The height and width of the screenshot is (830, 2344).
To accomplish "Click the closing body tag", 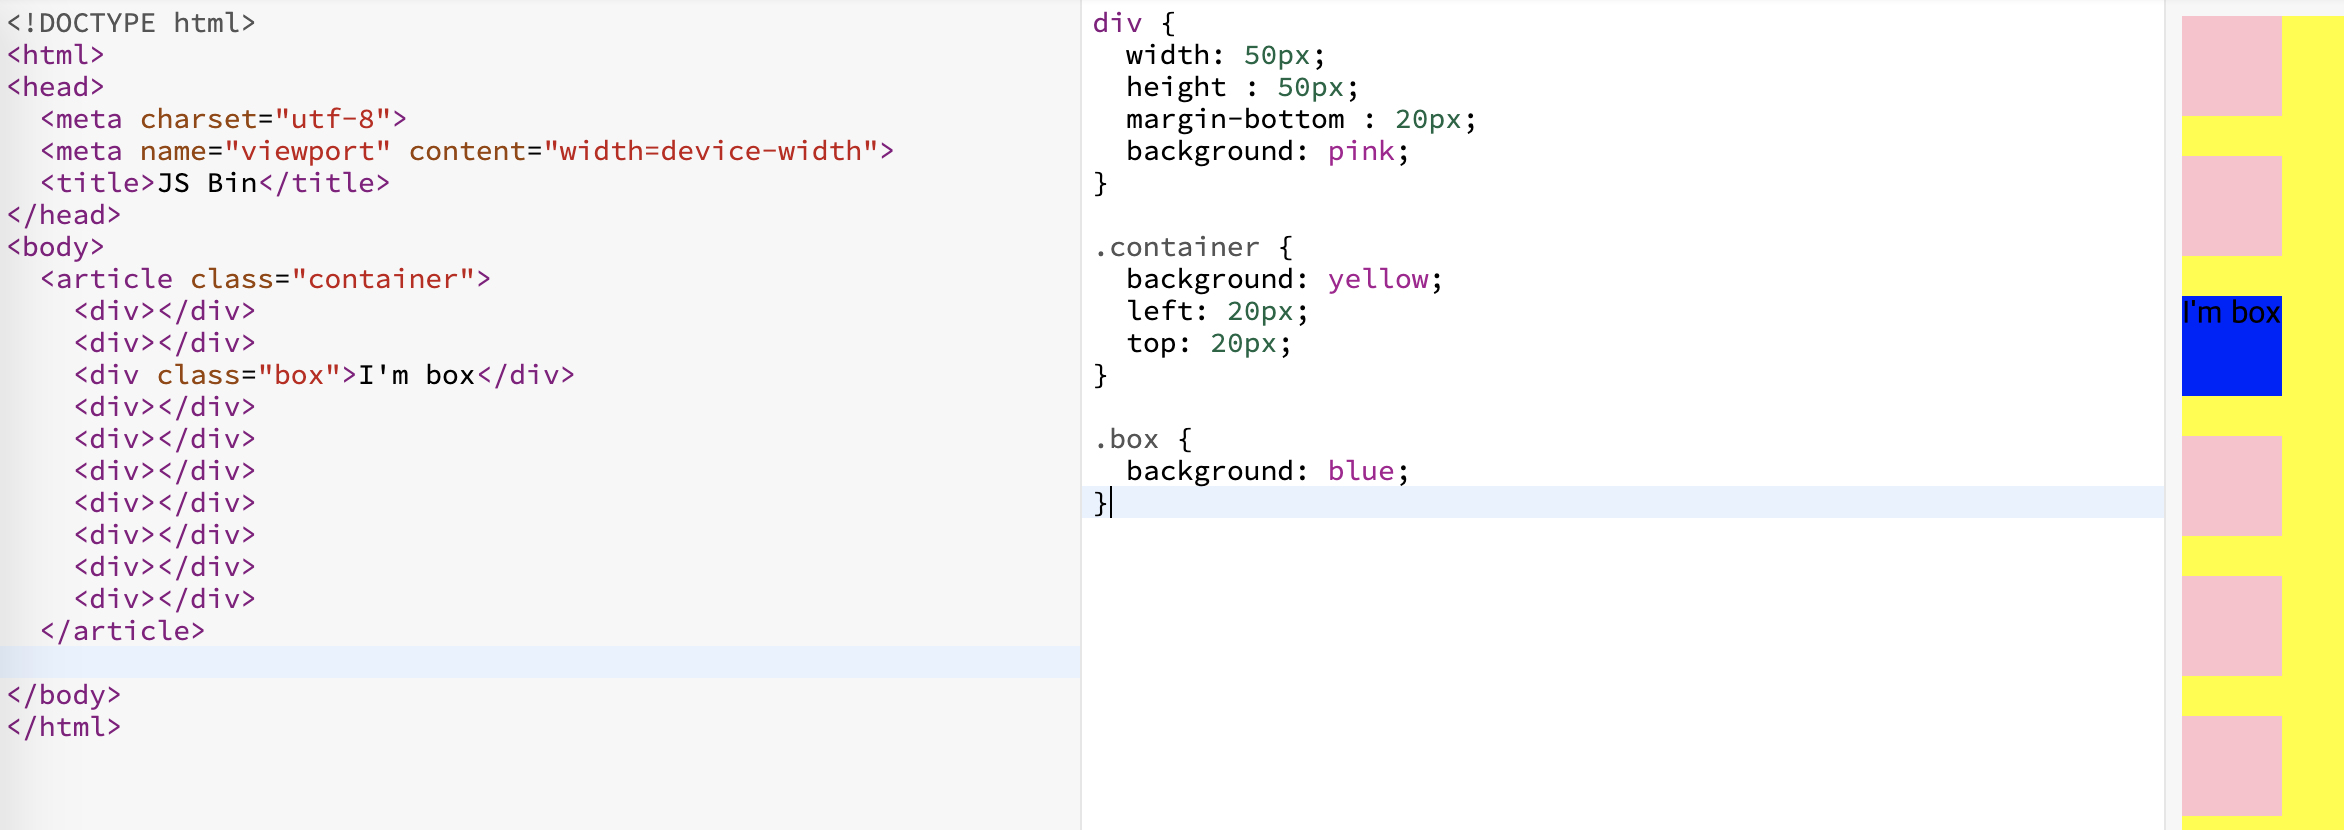I will (x=64, y=695).
